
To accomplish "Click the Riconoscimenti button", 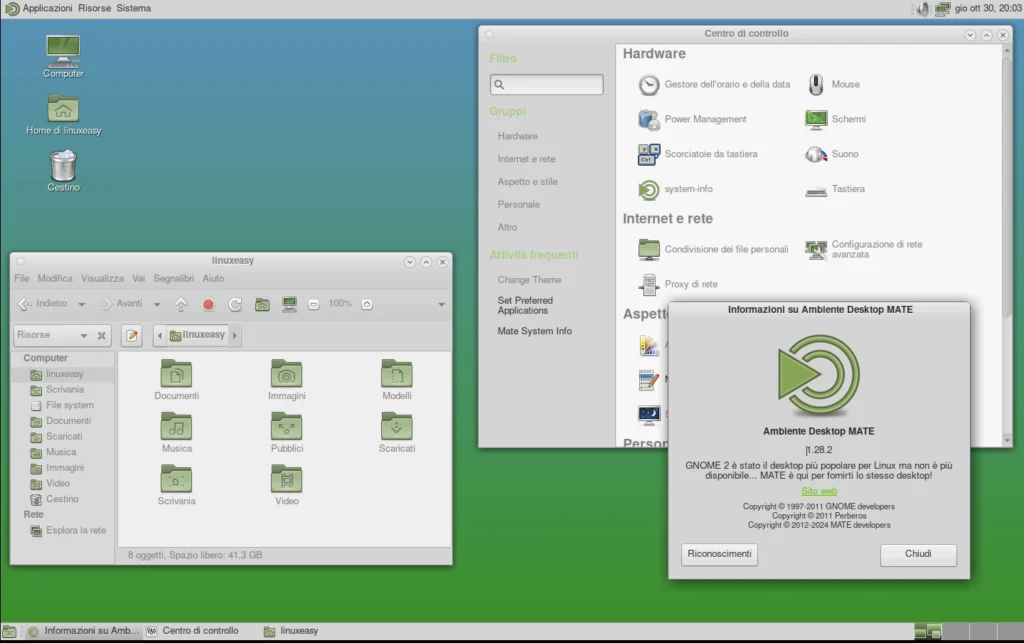I will 719,554.
